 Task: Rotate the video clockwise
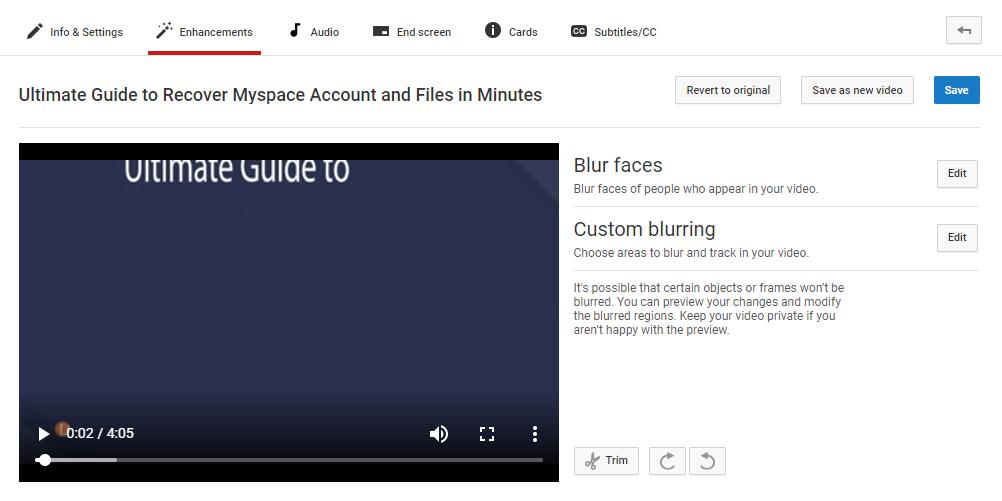coord(667,461)
